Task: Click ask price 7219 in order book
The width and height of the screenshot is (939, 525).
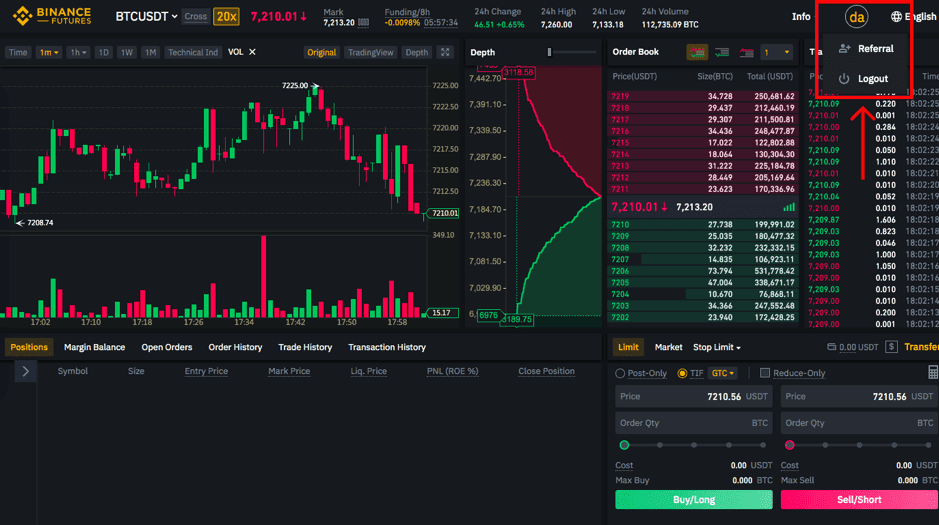Action: 620,96
